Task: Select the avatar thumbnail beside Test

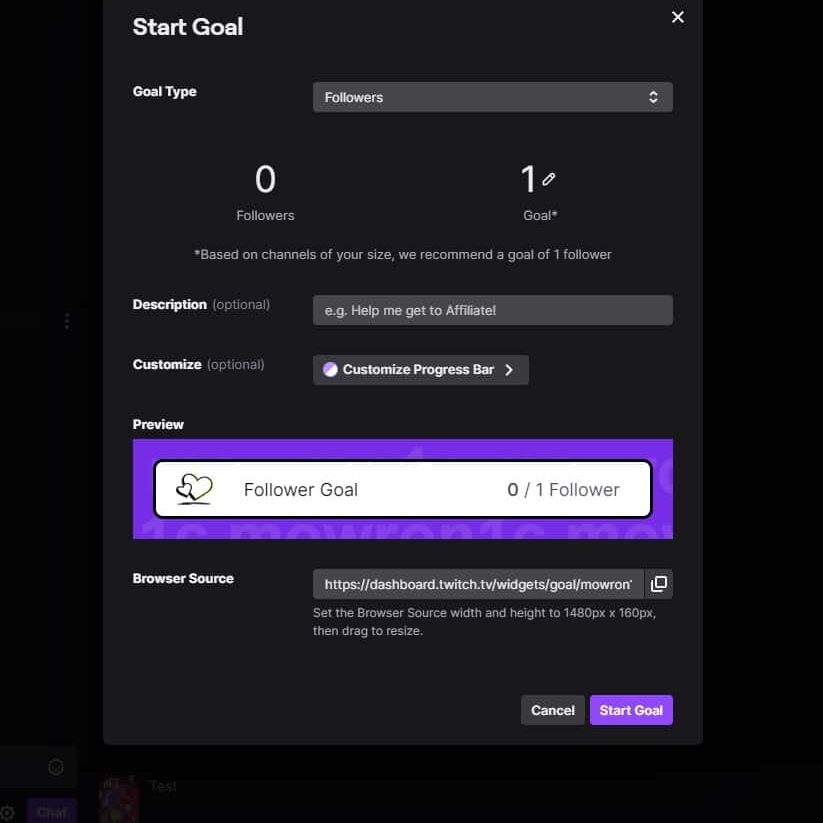Action: (x=119, y=799)
